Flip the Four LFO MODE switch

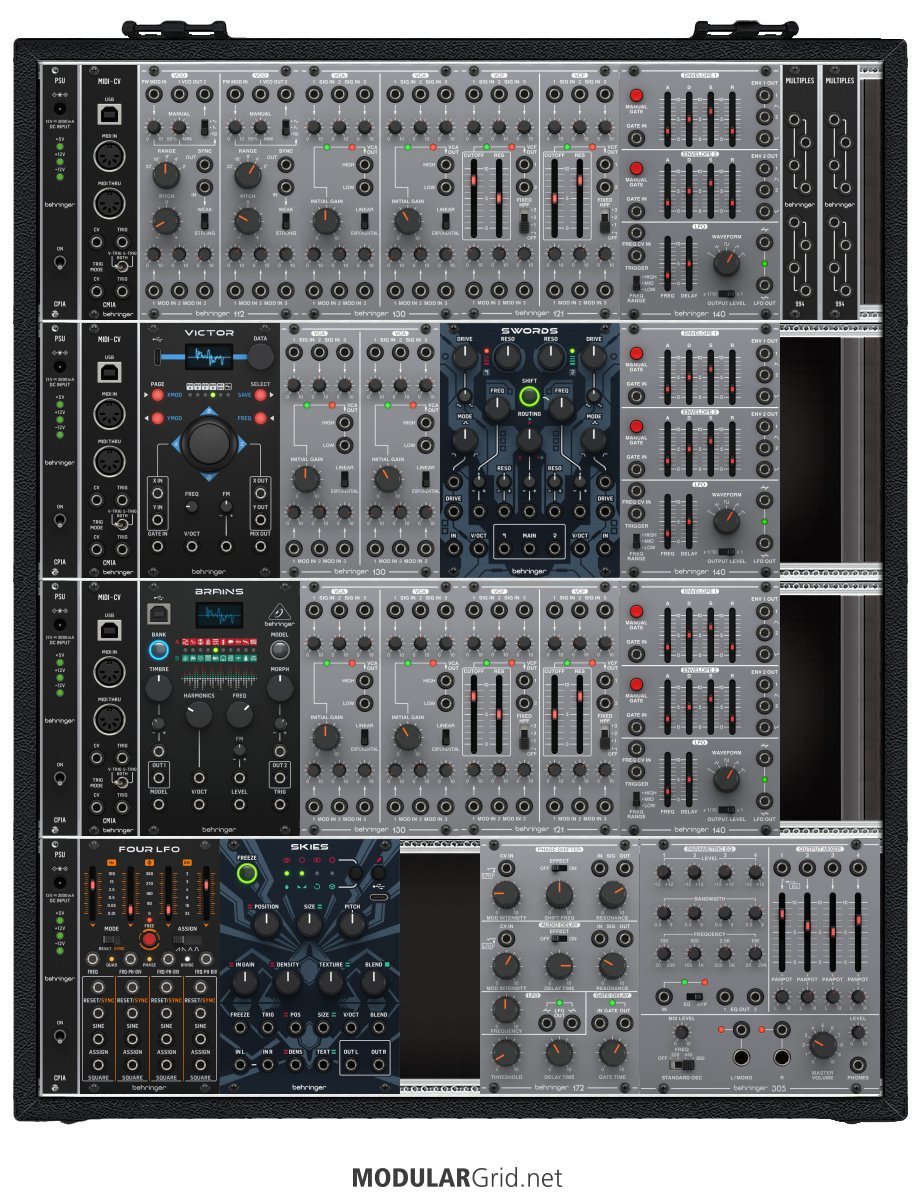tap(112, 940)
